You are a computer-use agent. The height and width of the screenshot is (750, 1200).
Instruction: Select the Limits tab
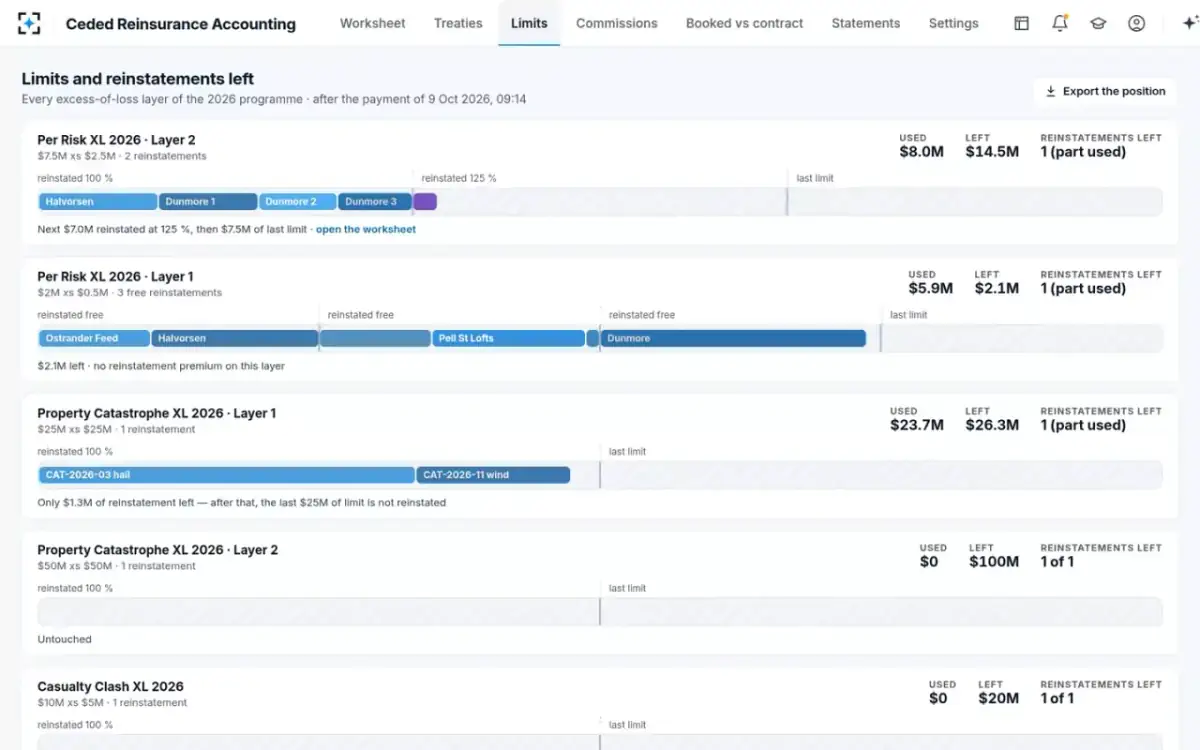coord(529,23)
